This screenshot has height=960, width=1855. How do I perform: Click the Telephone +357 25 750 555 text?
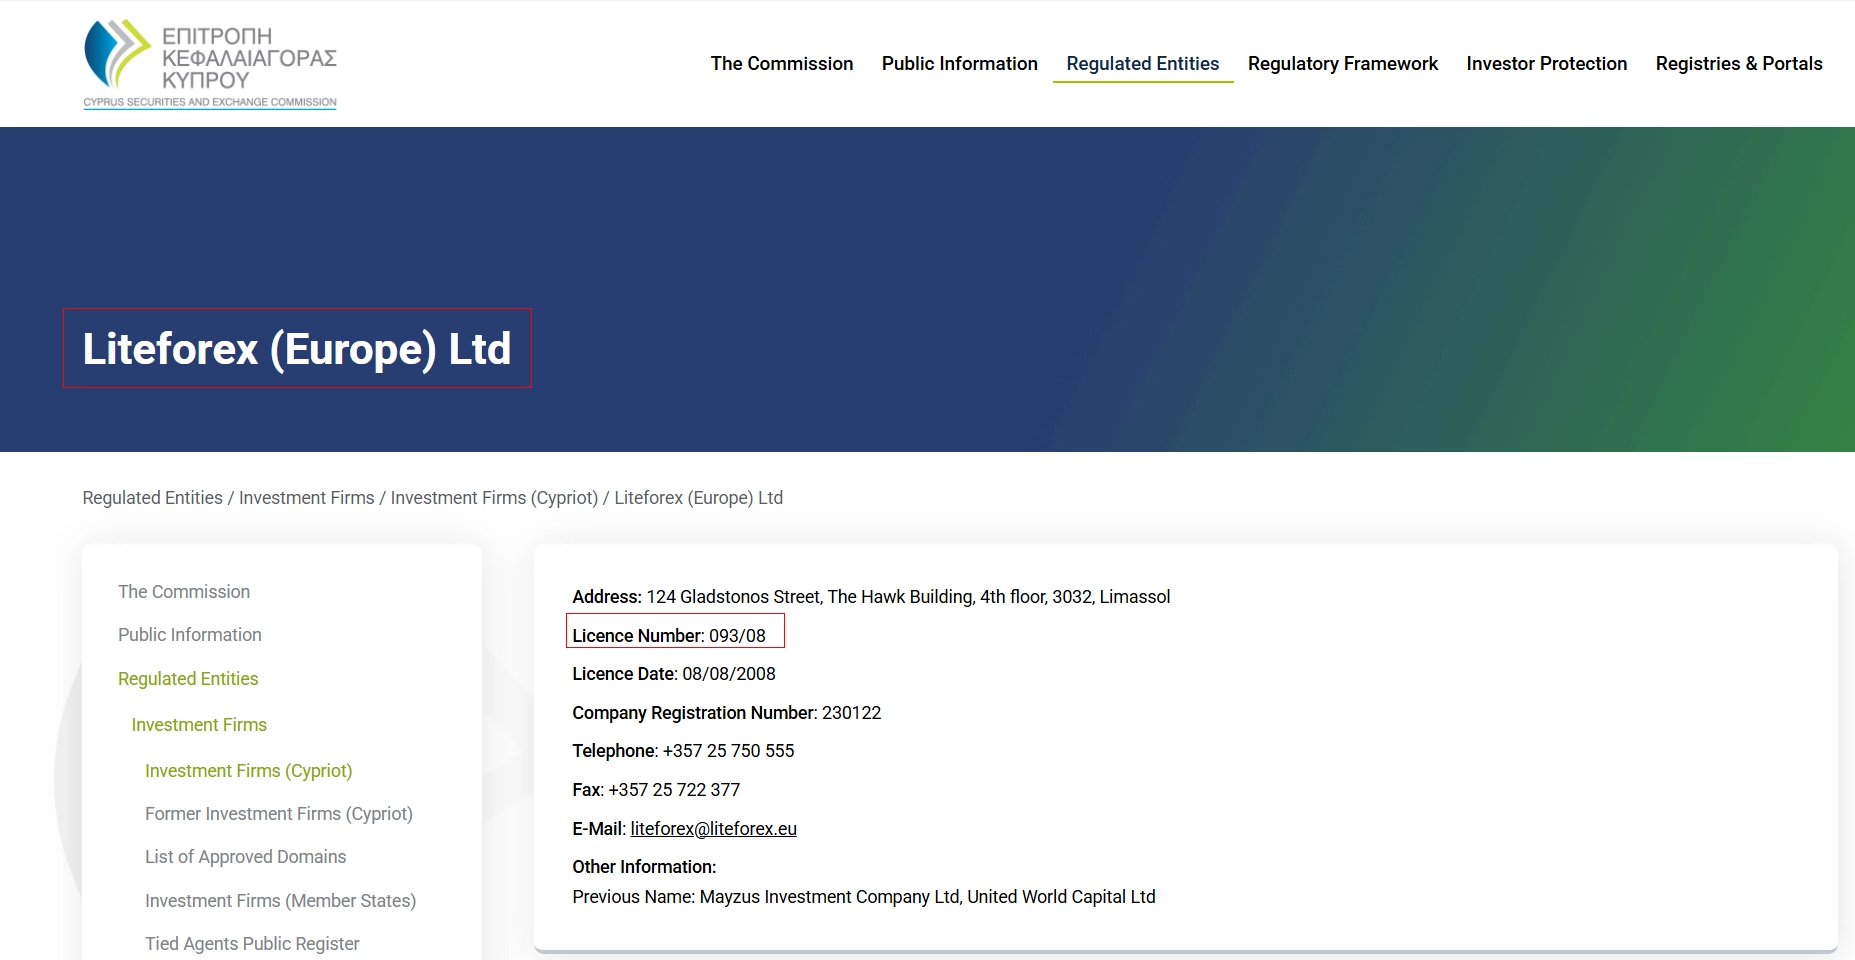point(684,751)
